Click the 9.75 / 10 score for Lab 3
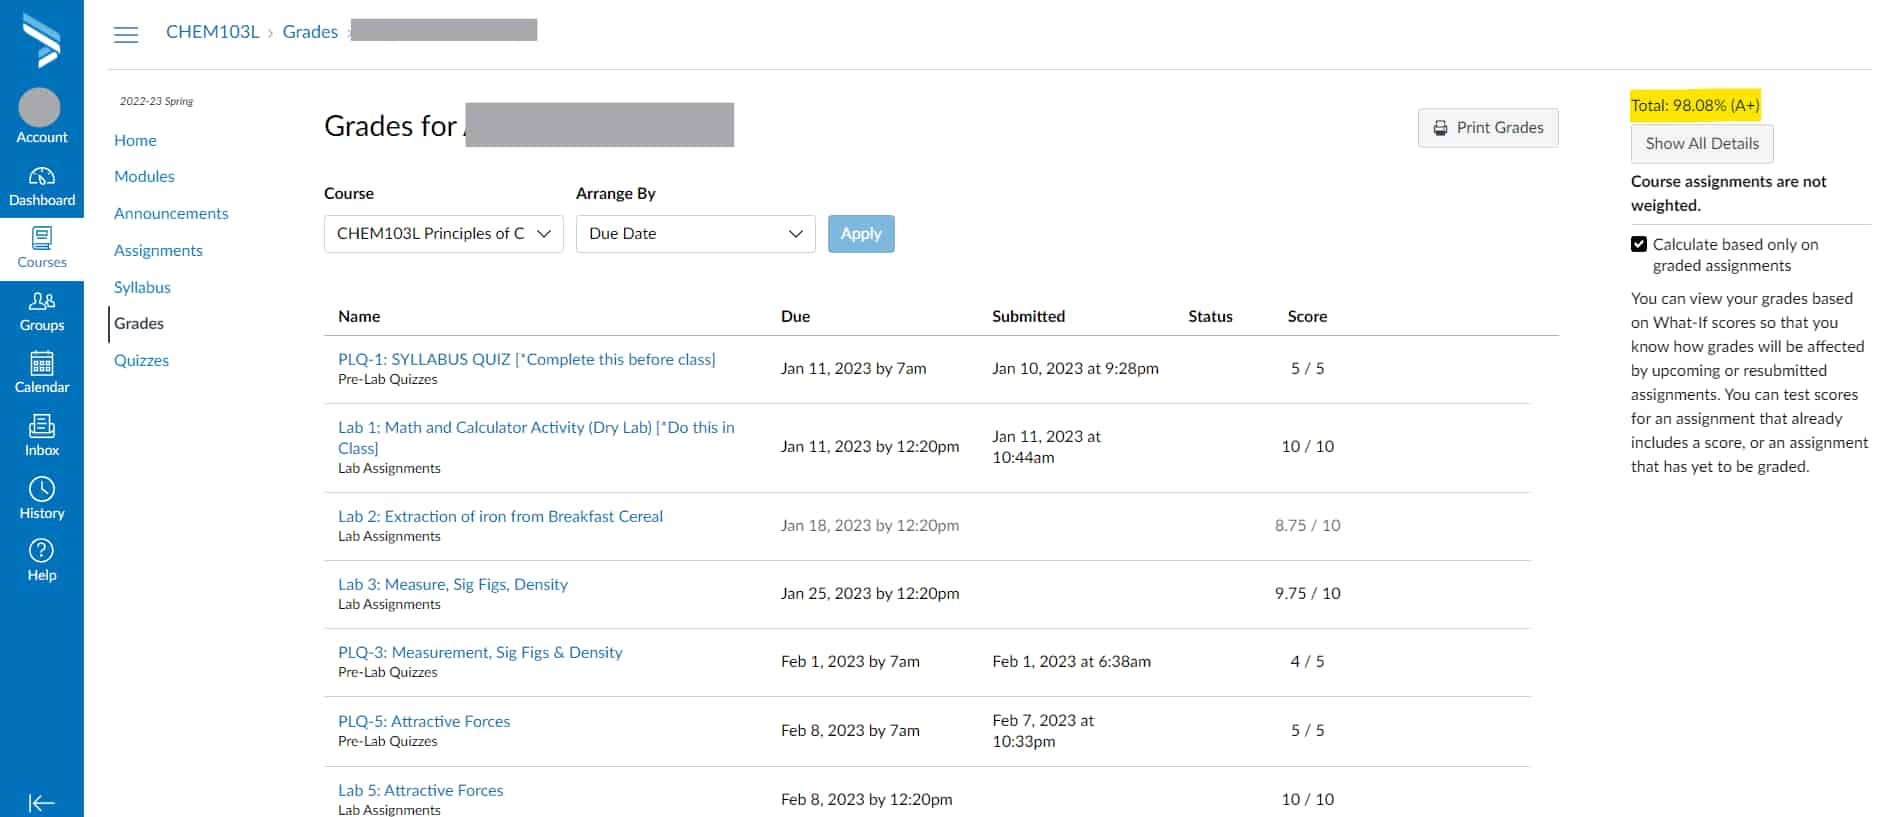Image resolution: width=1893 pixels, height=817 pixels. 1307,593
